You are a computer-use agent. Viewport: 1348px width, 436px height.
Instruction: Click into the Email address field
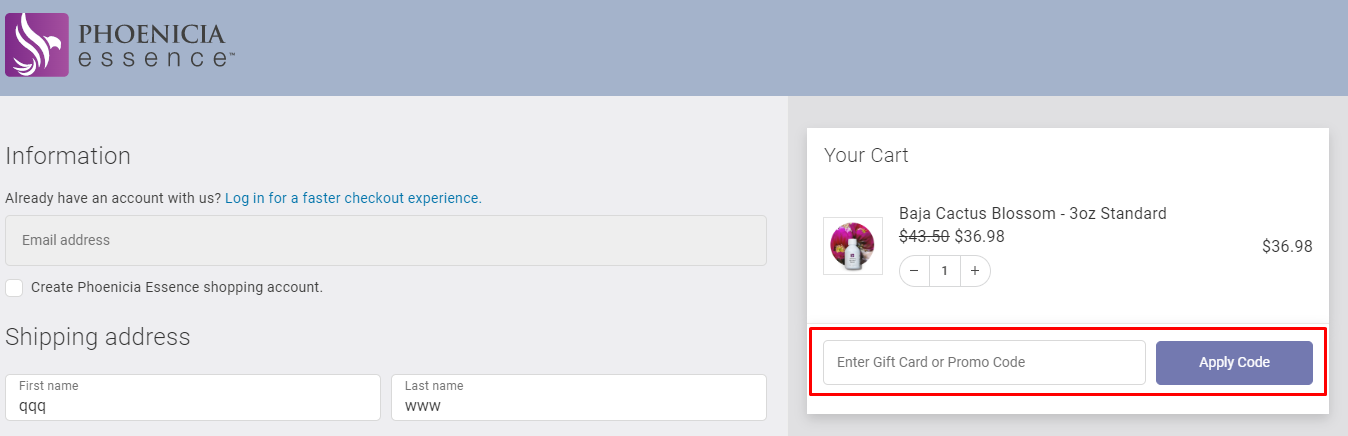click(x=386, y=240)
